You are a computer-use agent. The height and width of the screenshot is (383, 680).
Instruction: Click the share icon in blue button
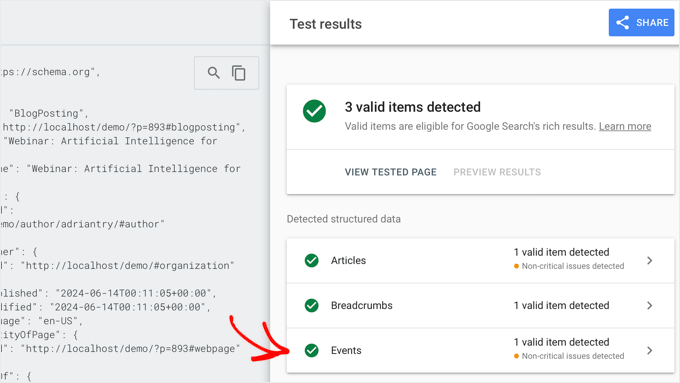click(x=623, y=23)
